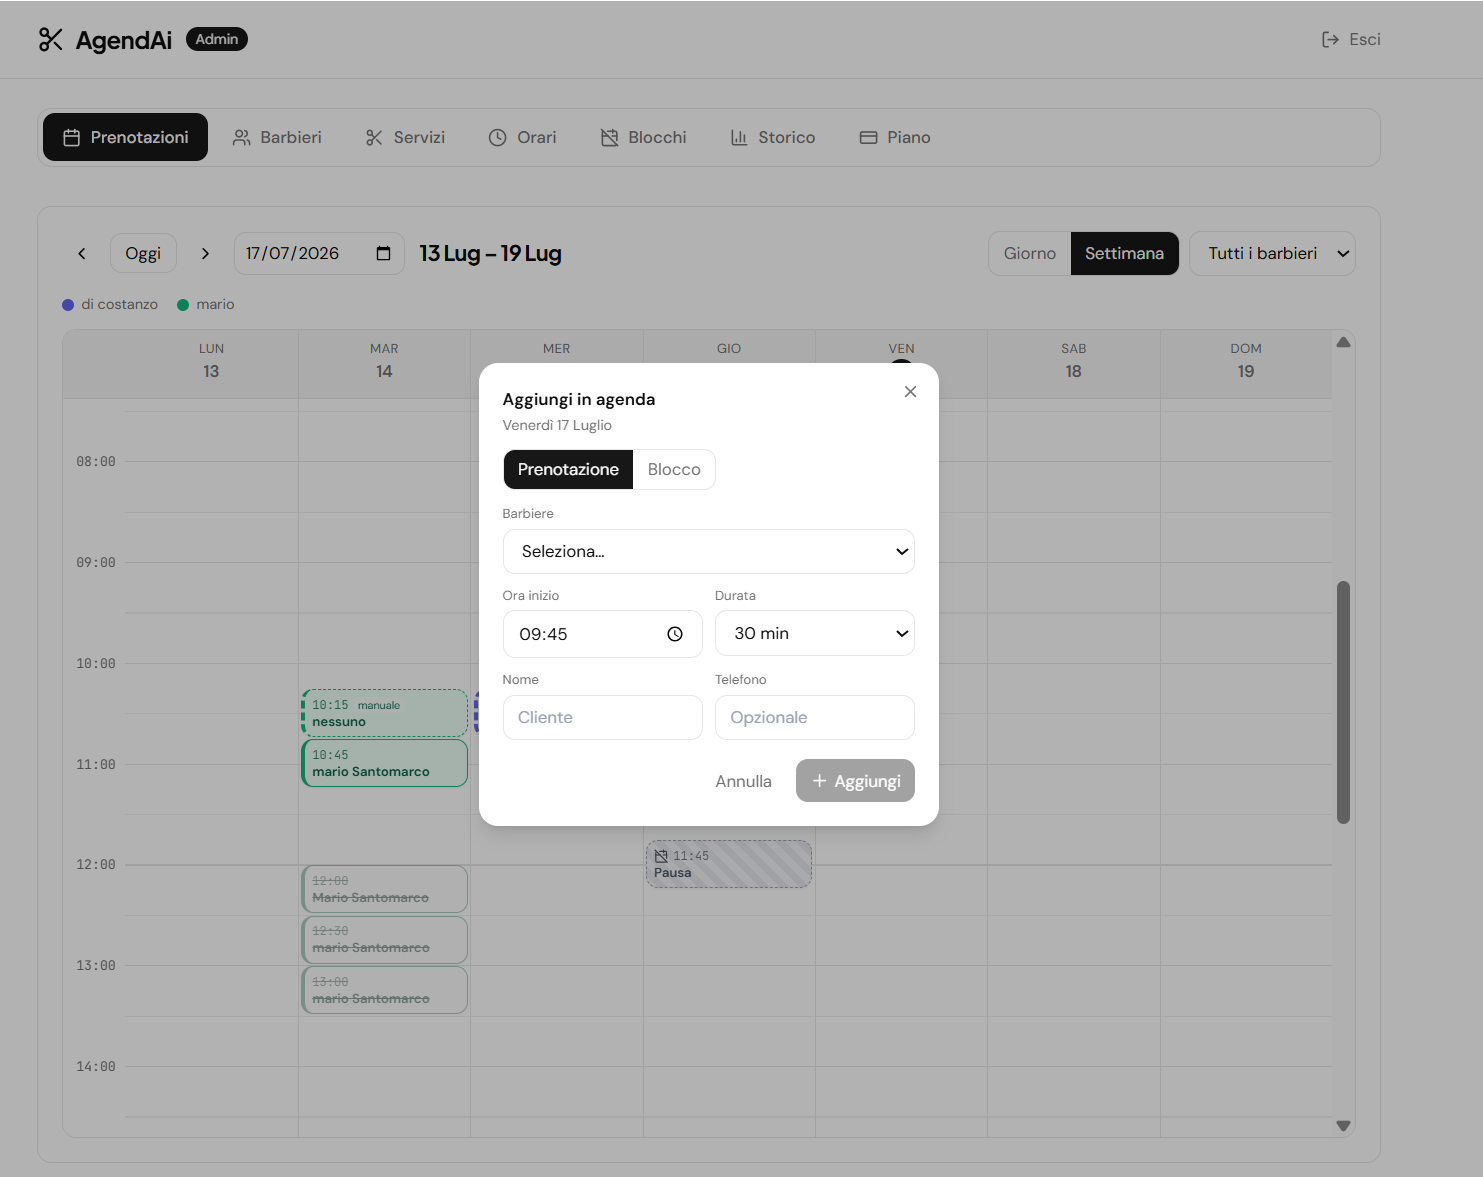The image size is (1483, 1177).
Task: Select Prenotazione mode in dialog
Action: point(568,469)
